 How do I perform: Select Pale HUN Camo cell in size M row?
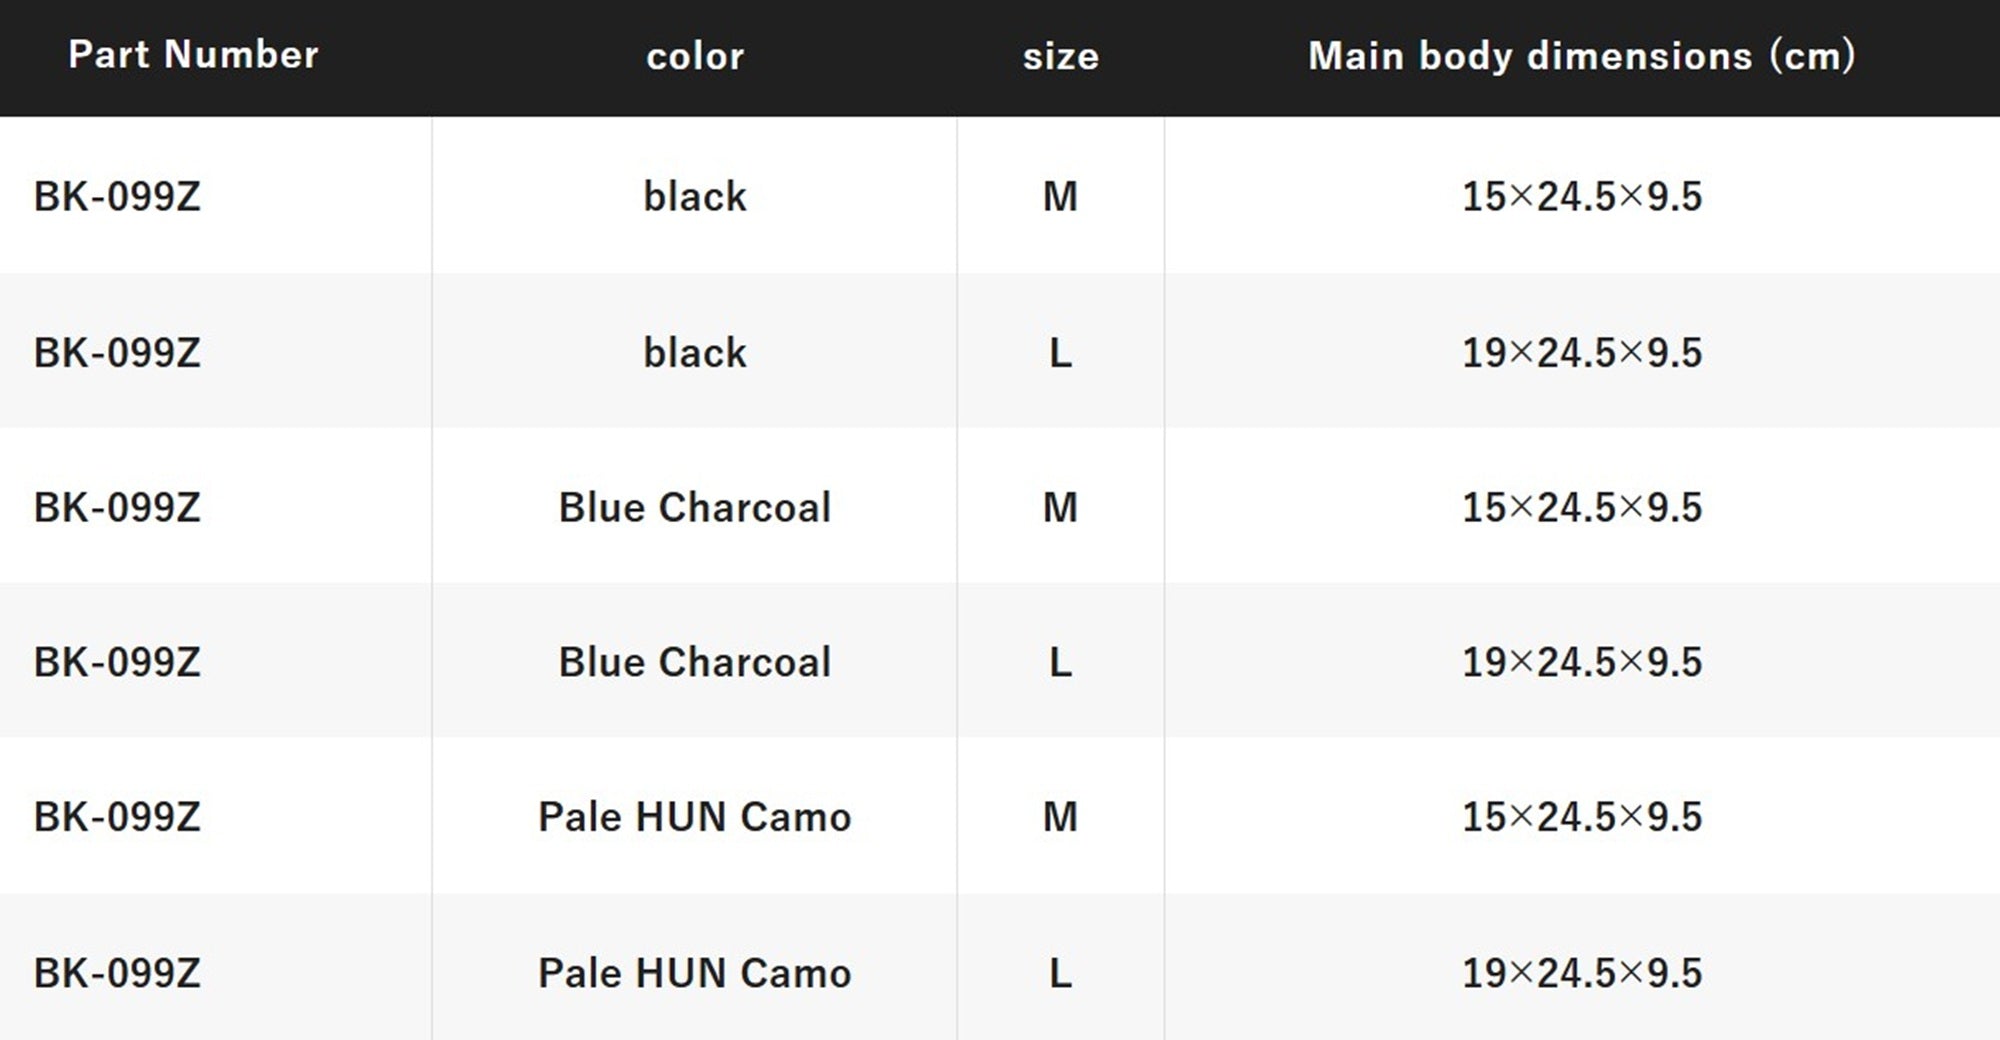click(x=695, y=817)
